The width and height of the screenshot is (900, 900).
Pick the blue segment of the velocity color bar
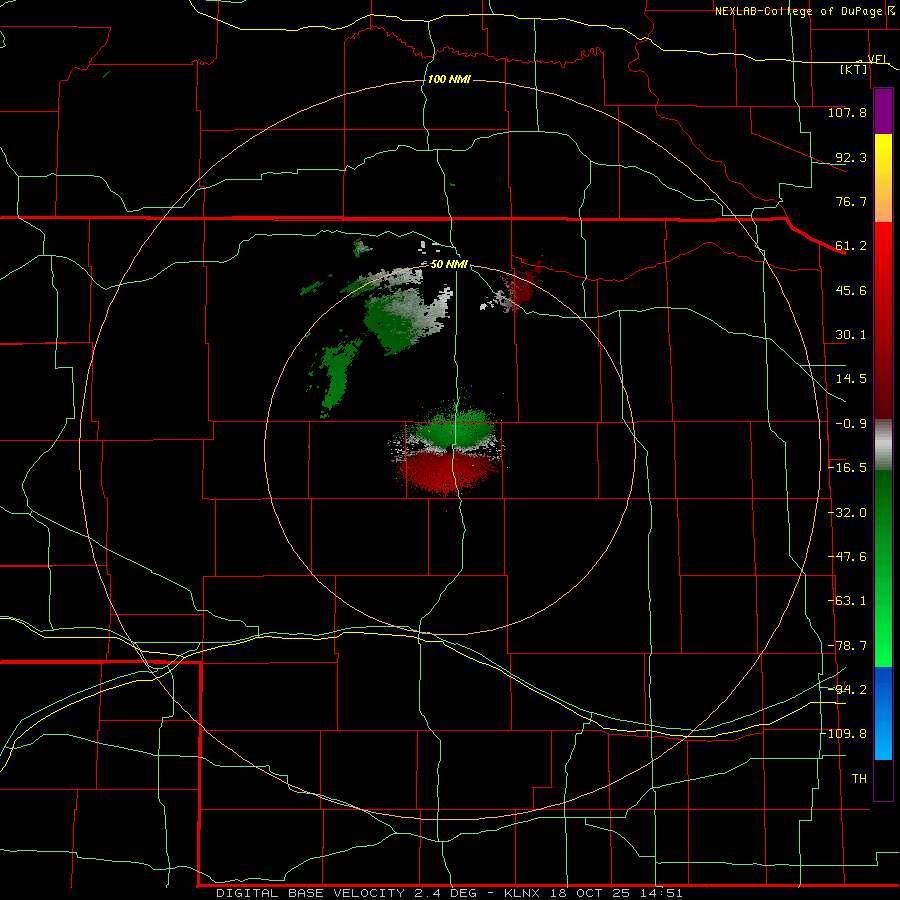tap(883, 713)
